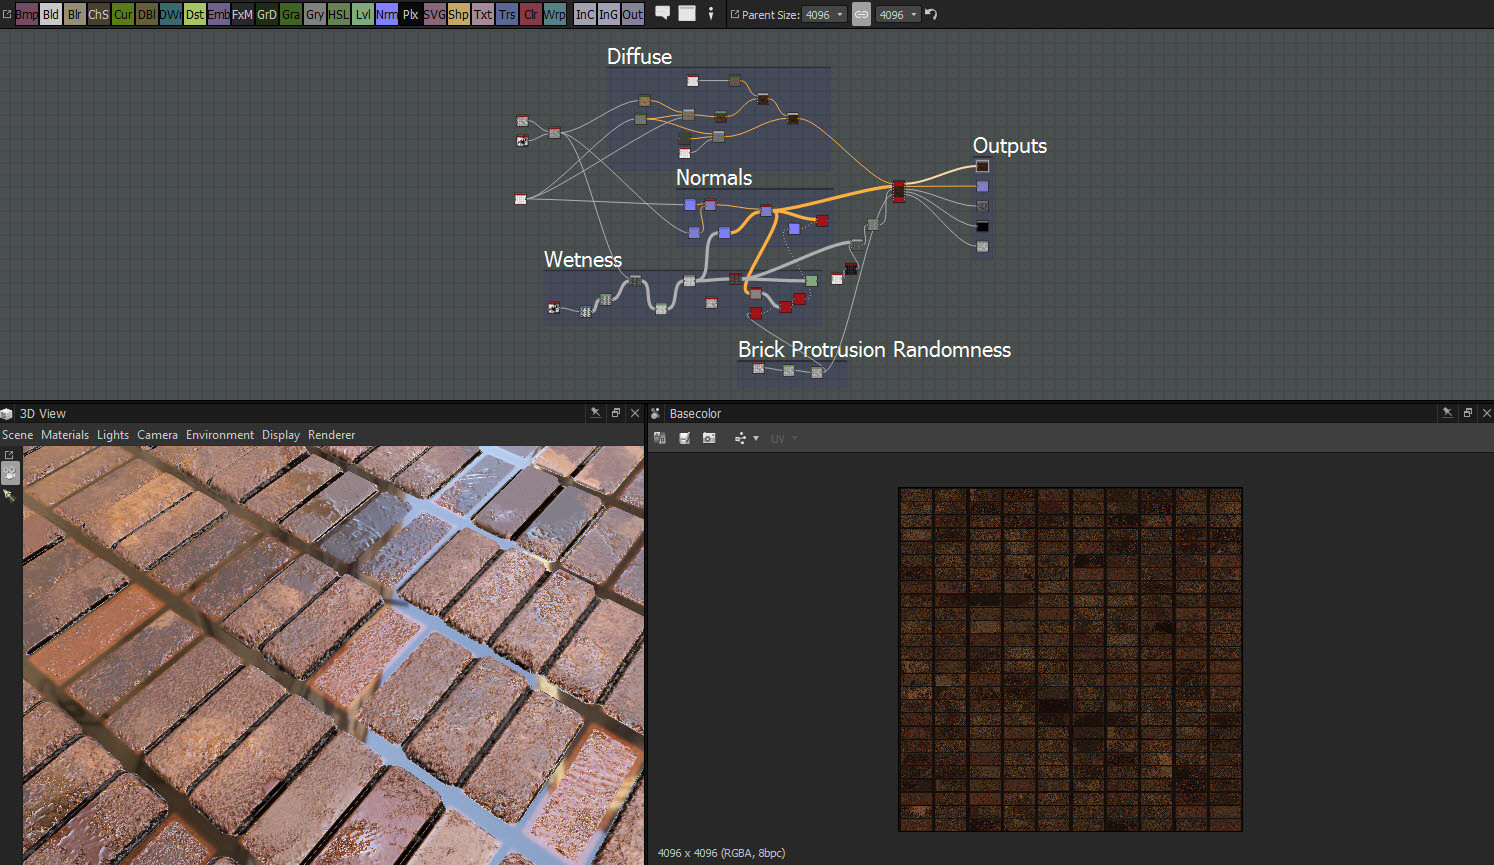Click the undo arrow in the toolbar
The width and height of the screenshot is (1494, 865).
(x=929, y=13)
